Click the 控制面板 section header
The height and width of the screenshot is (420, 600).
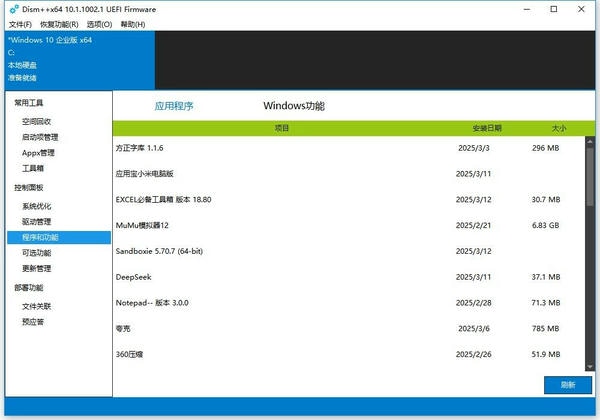click(x=29, y=187)
